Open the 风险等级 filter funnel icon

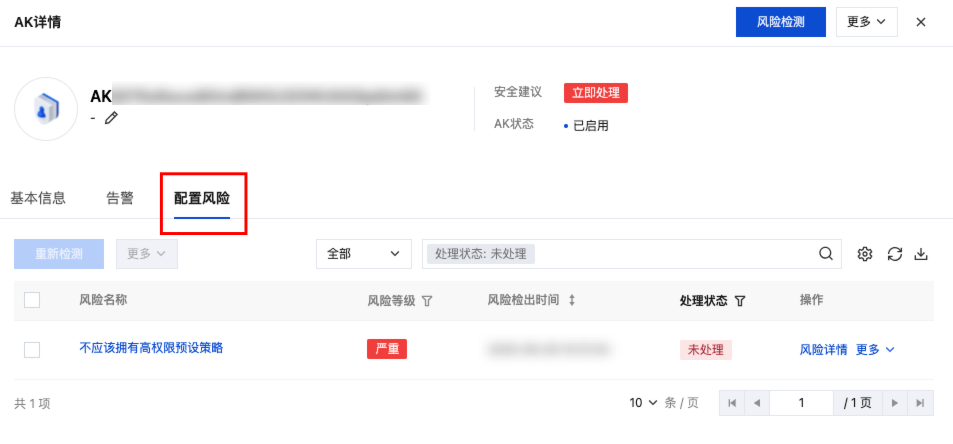click(427, 300)
